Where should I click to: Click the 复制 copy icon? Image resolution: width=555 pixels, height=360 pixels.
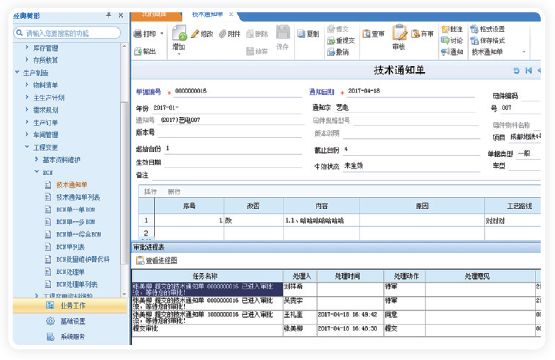301,34
